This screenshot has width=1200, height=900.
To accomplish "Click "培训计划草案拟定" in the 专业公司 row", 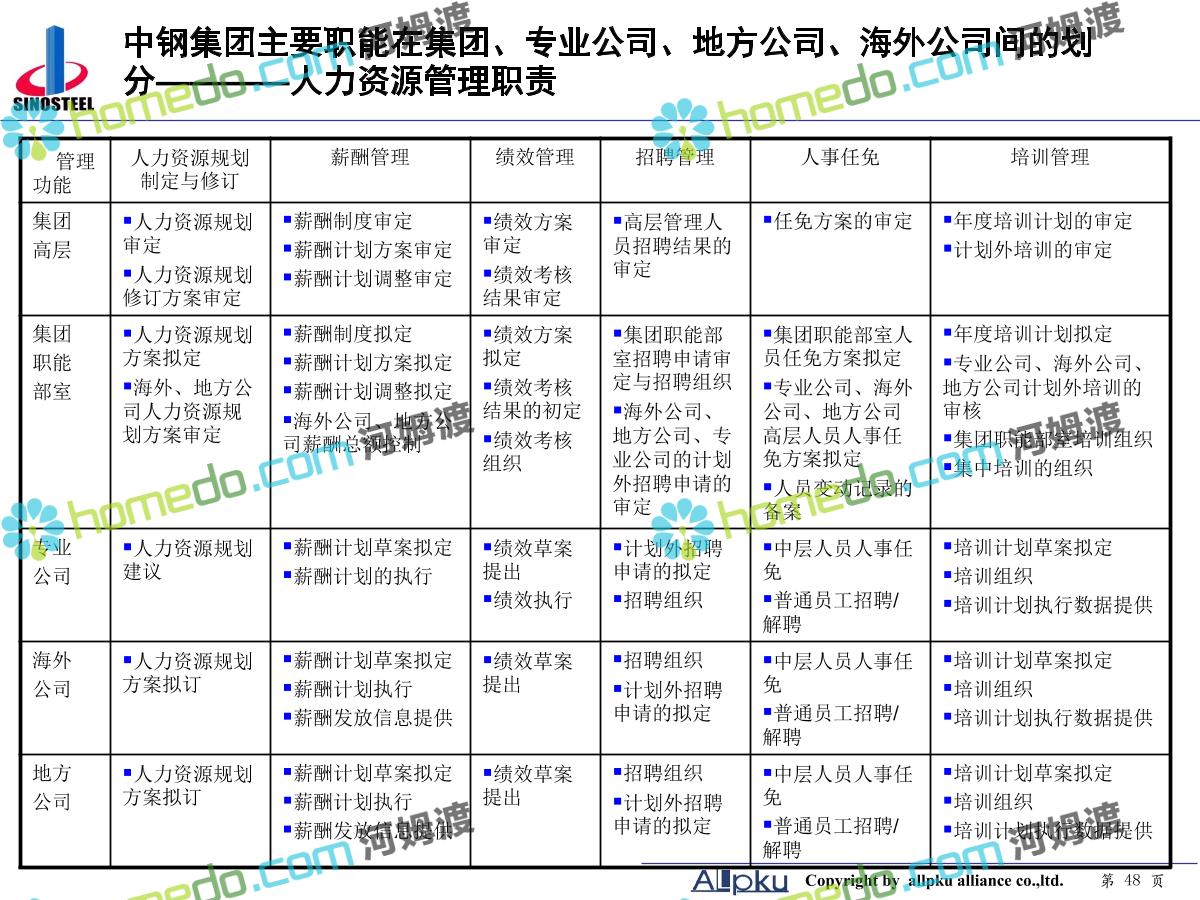I will pos(1028,548).
